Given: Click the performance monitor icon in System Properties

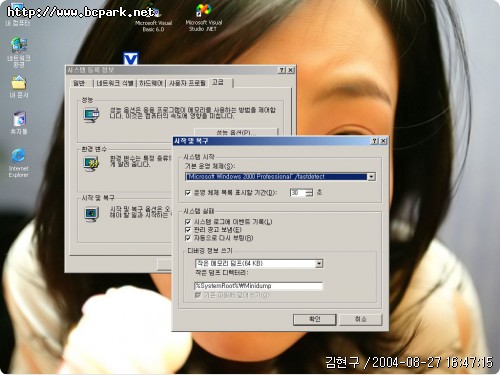Looking at the screenshot, I should pyautogui.click(x=91, y=115).
